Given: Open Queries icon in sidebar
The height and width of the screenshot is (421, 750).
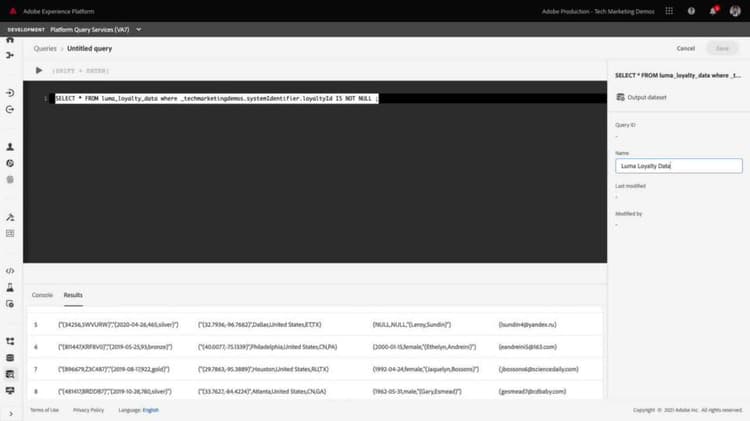Looking at the screenshot, I should [x=10, y=374].
